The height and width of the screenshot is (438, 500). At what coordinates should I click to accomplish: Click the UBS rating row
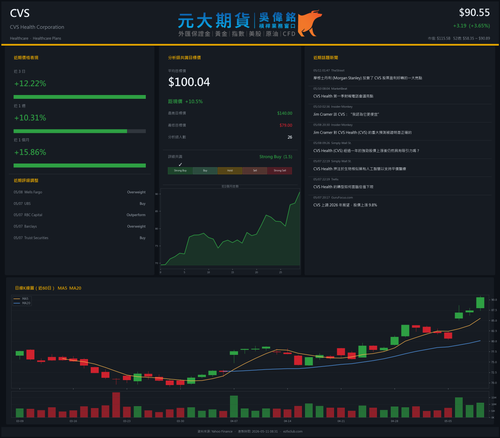(x=80, y=203)
